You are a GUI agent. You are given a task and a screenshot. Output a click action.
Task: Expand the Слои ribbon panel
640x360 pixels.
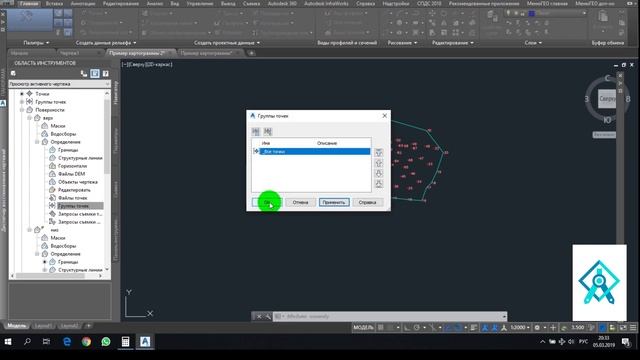click(533, 42)
